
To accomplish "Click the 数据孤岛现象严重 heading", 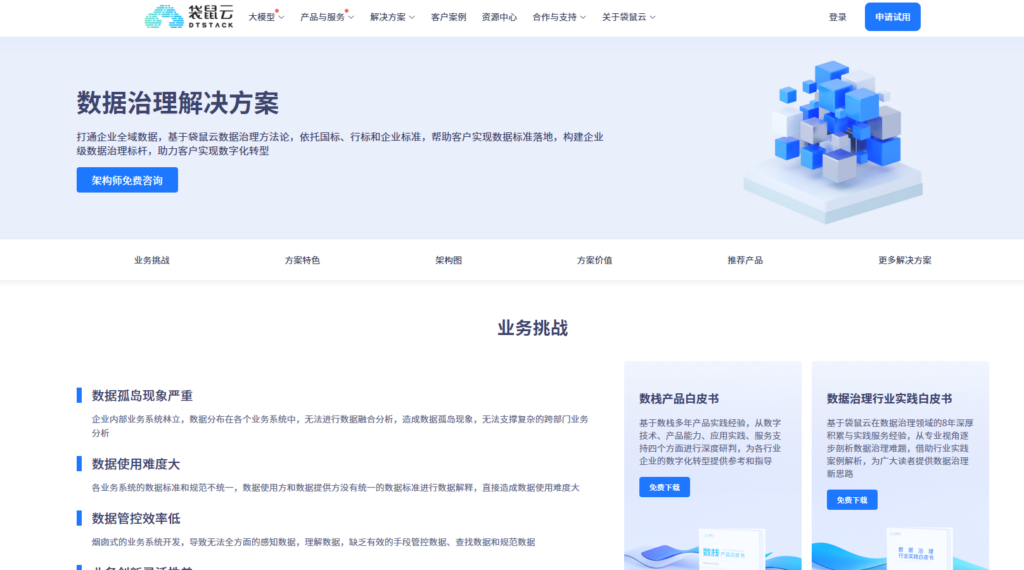I will (x=142, y=396).
